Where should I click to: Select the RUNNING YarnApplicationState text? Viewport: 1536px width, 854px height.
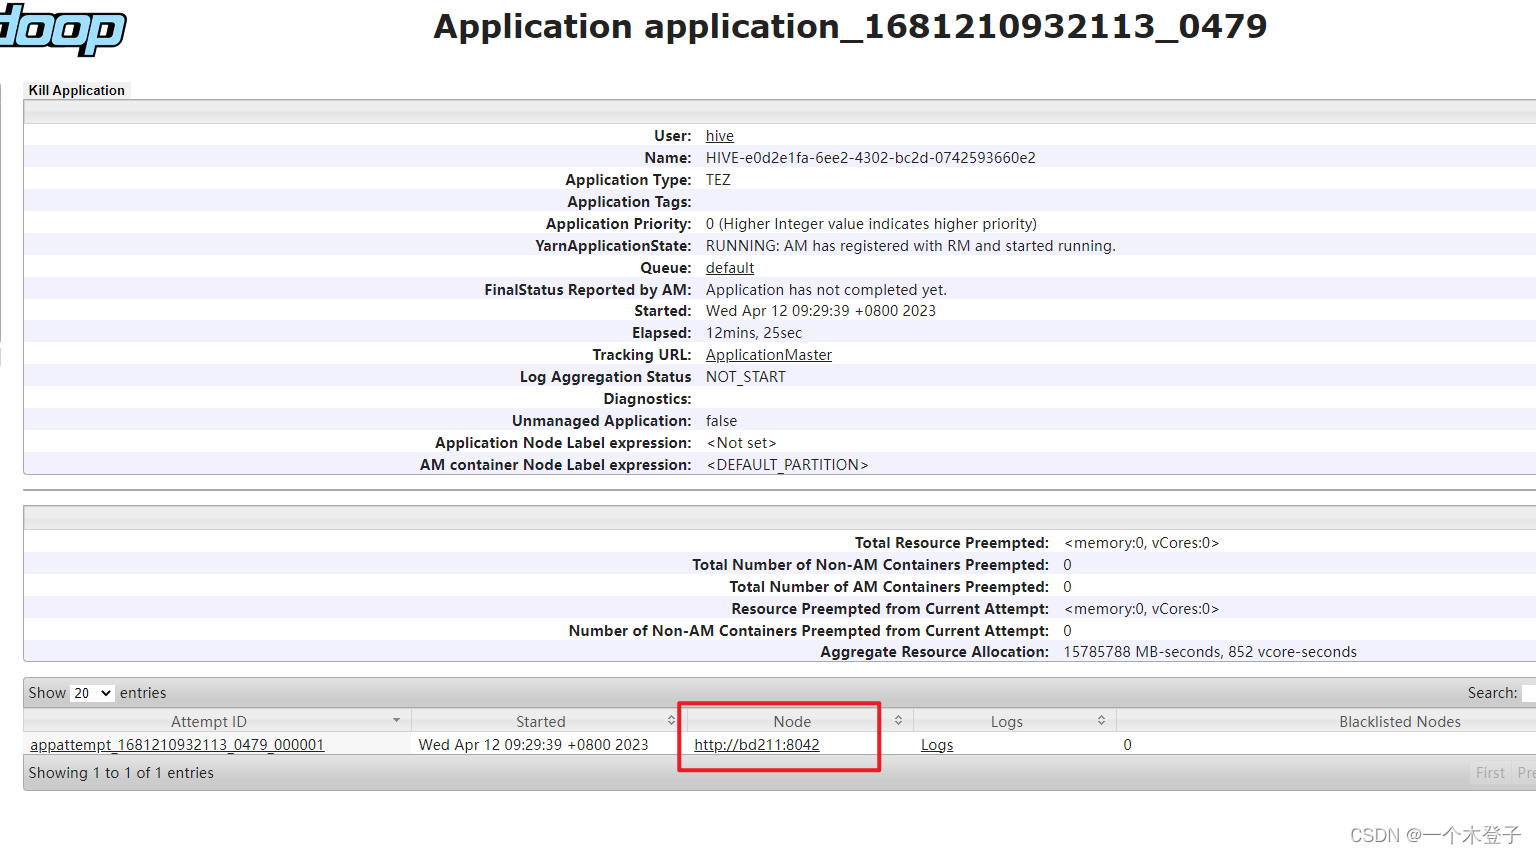point(910,246)
